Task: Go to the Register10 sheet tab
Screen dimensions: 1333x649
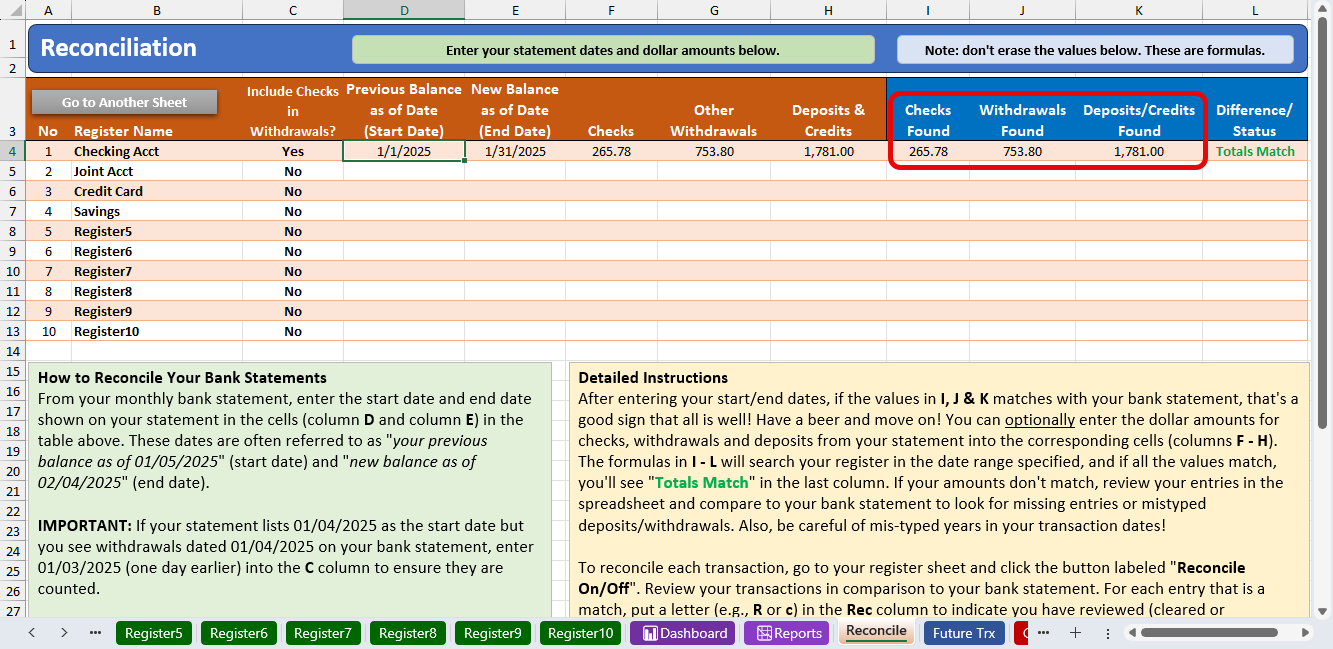Action: point(581,633)
